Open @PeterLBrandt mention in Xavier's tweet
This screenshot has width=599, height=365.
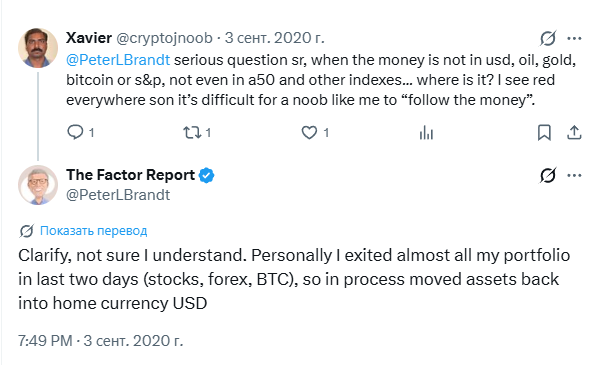pos(118,60)
